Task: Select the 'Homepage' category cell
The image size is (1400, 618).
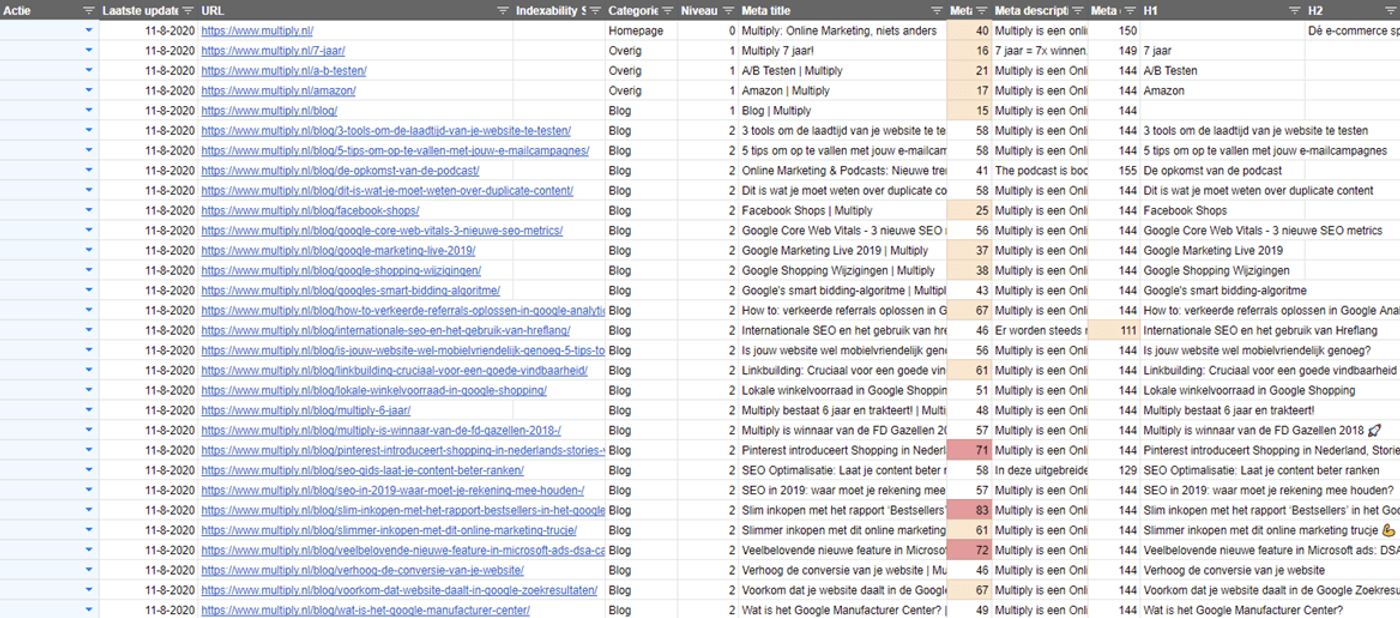Action: pos(641,31)
